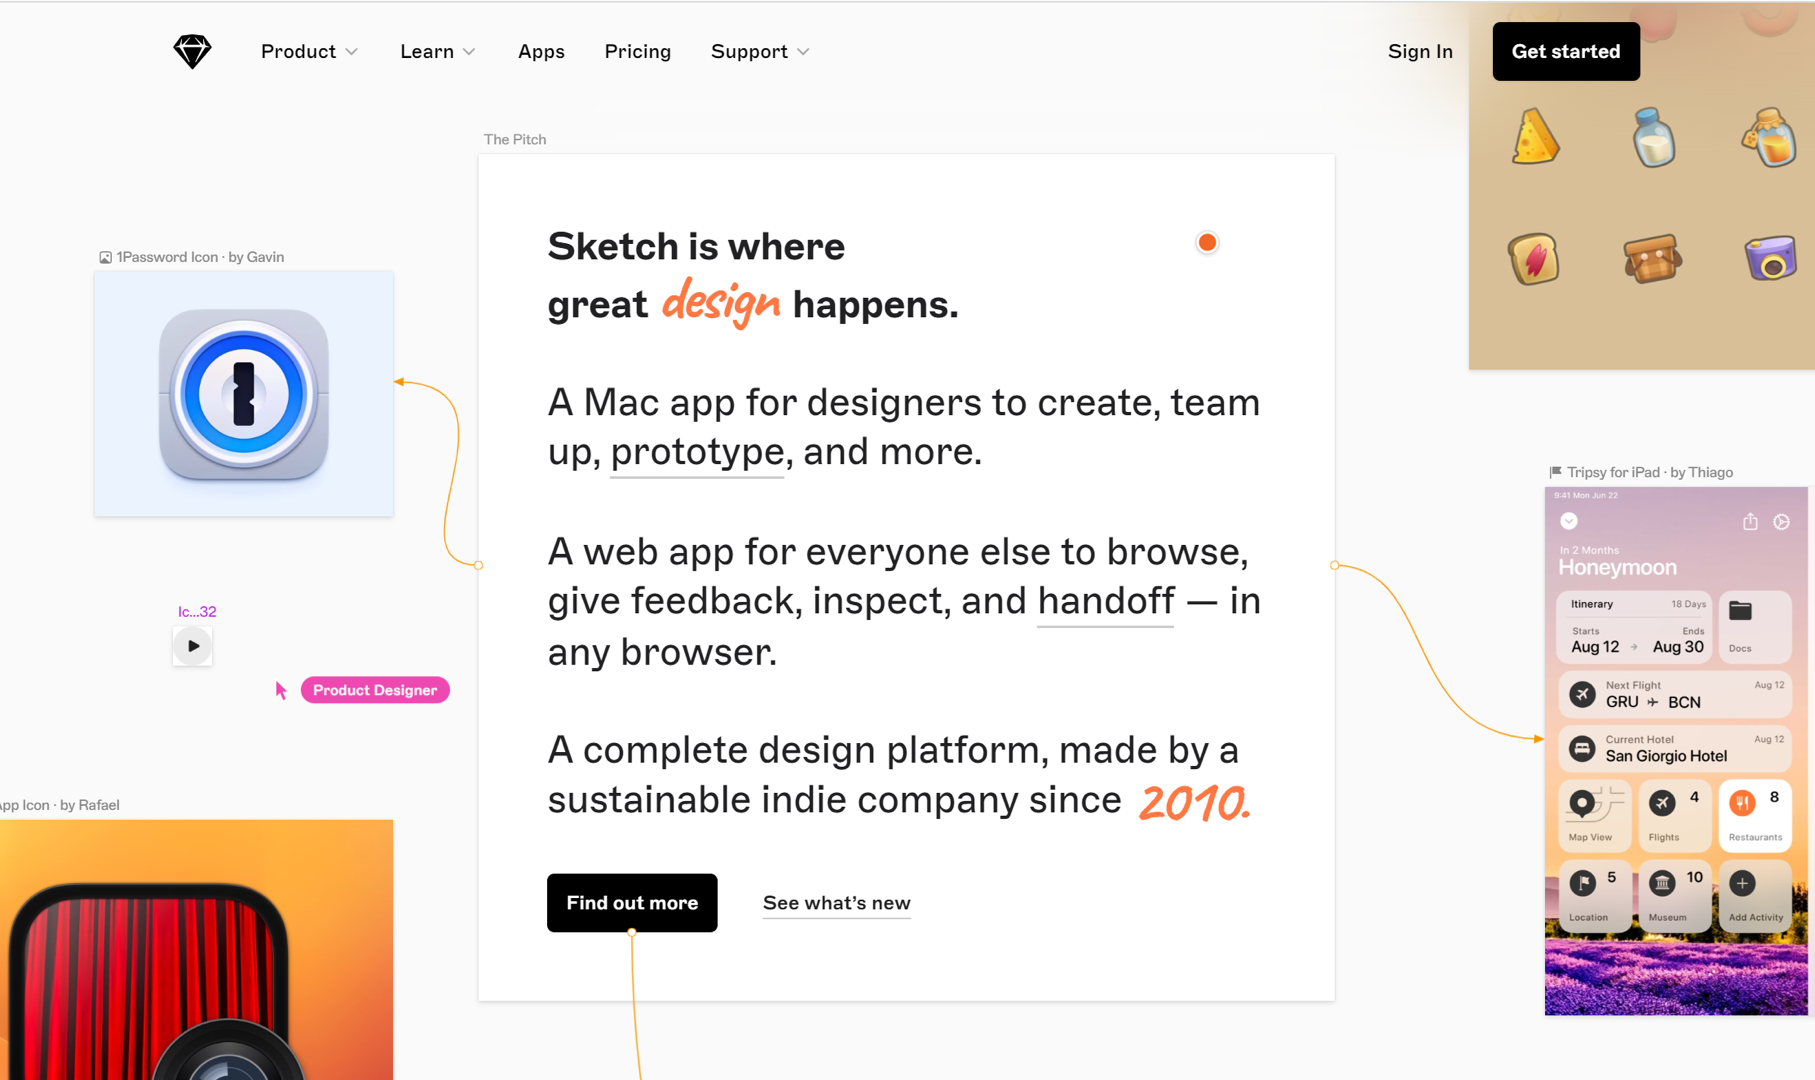The width and height of the screenshot is (1815, 1080).
Task: Expand the Product dropdown menu
Action: [x=309, y=51]
